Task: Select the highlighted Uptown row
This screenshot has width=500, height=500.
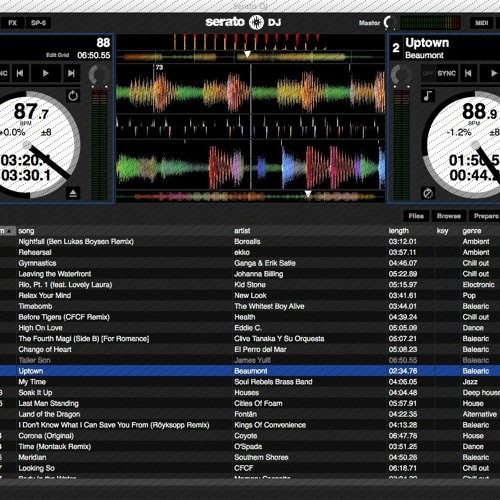Action: point(250,371)
